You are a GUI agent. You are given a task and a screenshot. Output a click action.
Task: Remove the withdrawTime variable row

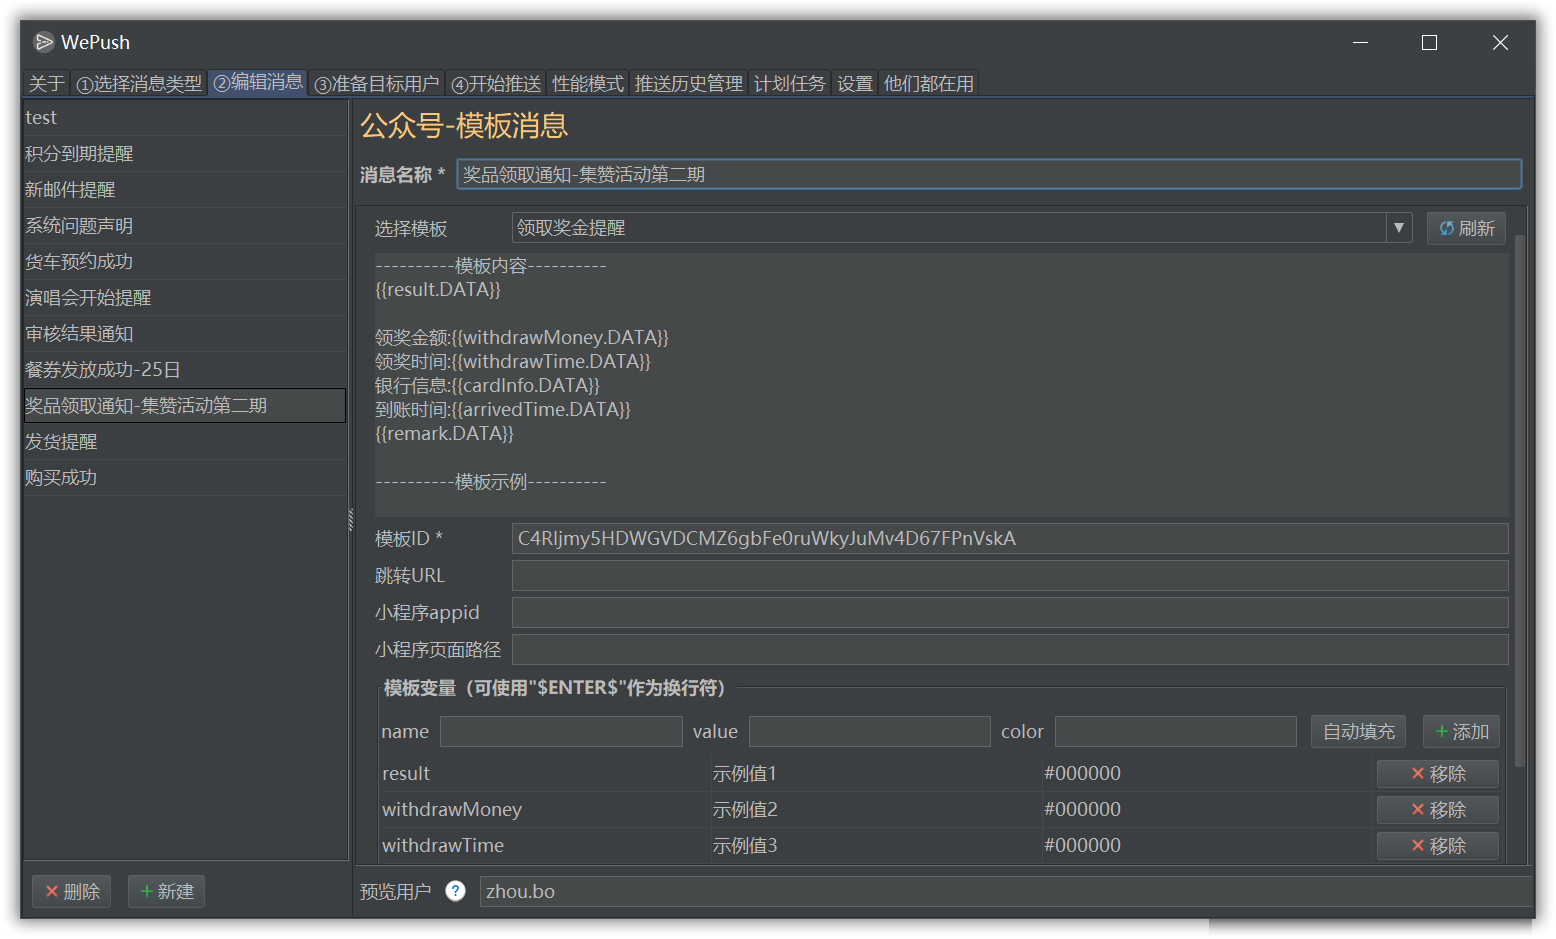click(1437, 846)
